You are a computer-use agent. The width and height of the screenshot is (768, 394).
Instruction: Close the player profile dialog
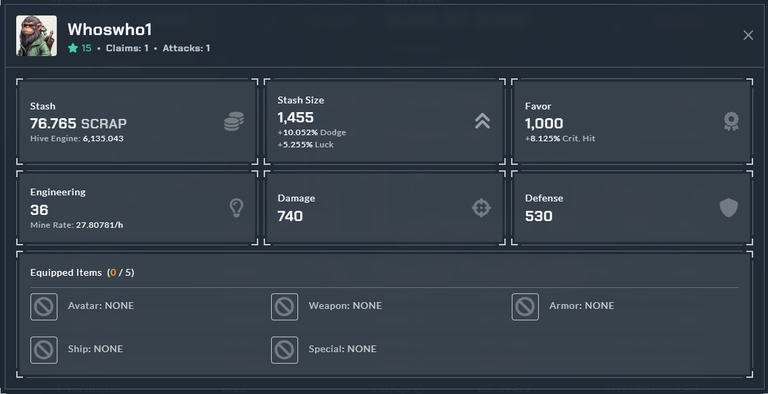click(x=748, y=35)
